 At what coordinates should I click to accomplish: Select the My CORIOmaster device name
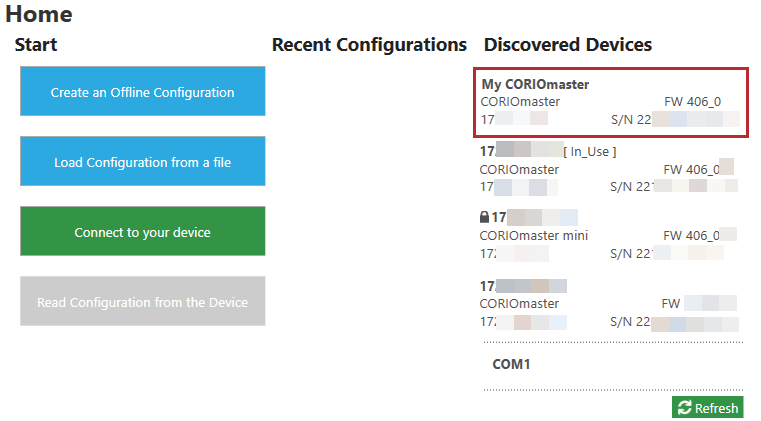pyautogui.click(x=535, y=84)
